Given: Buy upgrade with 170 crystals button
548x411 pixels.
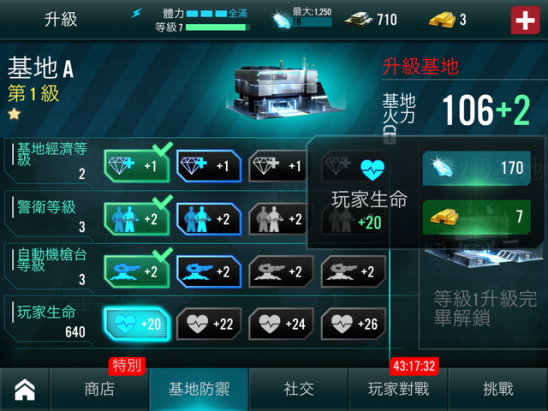Looking at the screenshot, I should (x=477, y=168).
